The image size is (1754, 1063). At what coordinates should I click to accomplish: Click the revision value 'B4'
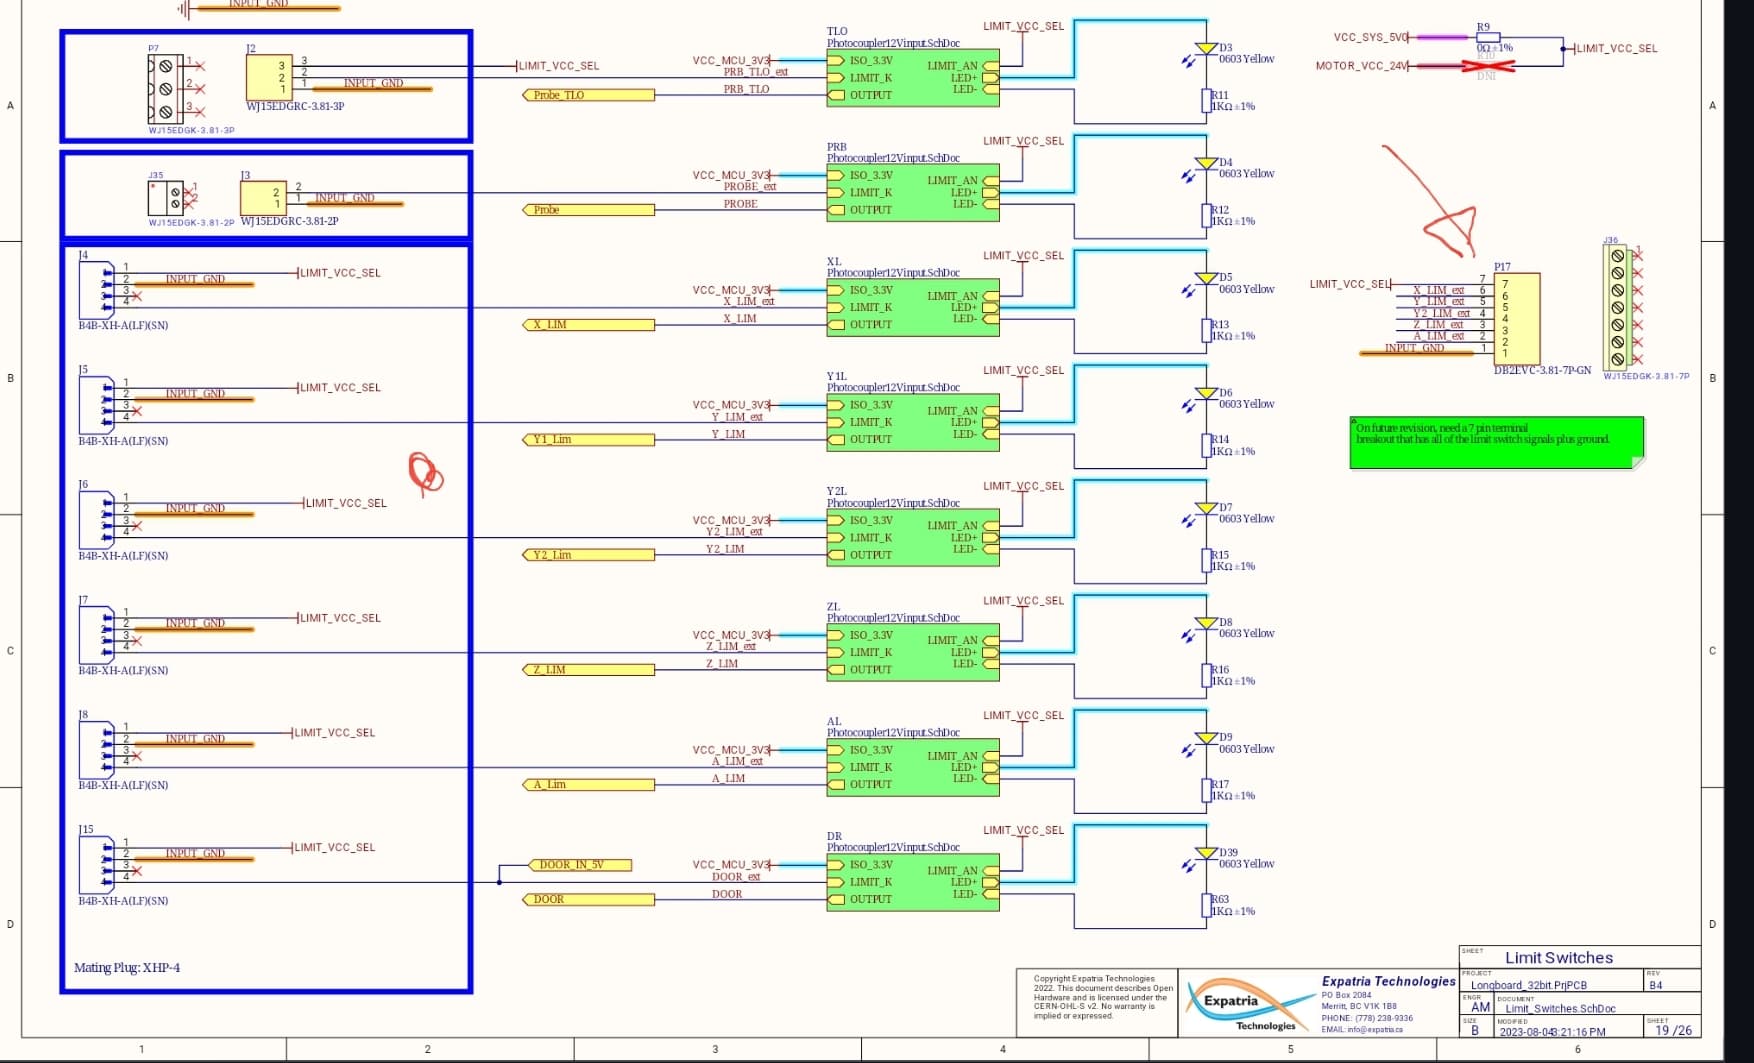tap(1656, 985)
